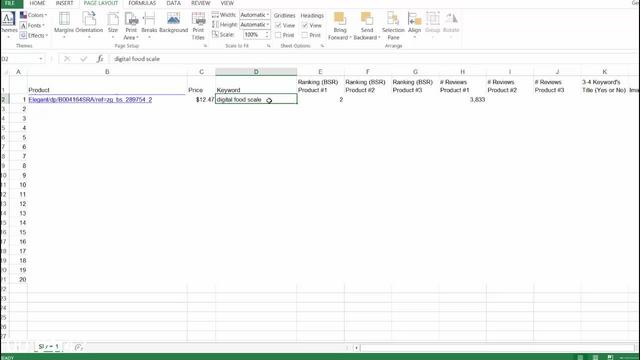640x360 pixels.
Task: Select the Keyword header cell
Action: (256, 85)
